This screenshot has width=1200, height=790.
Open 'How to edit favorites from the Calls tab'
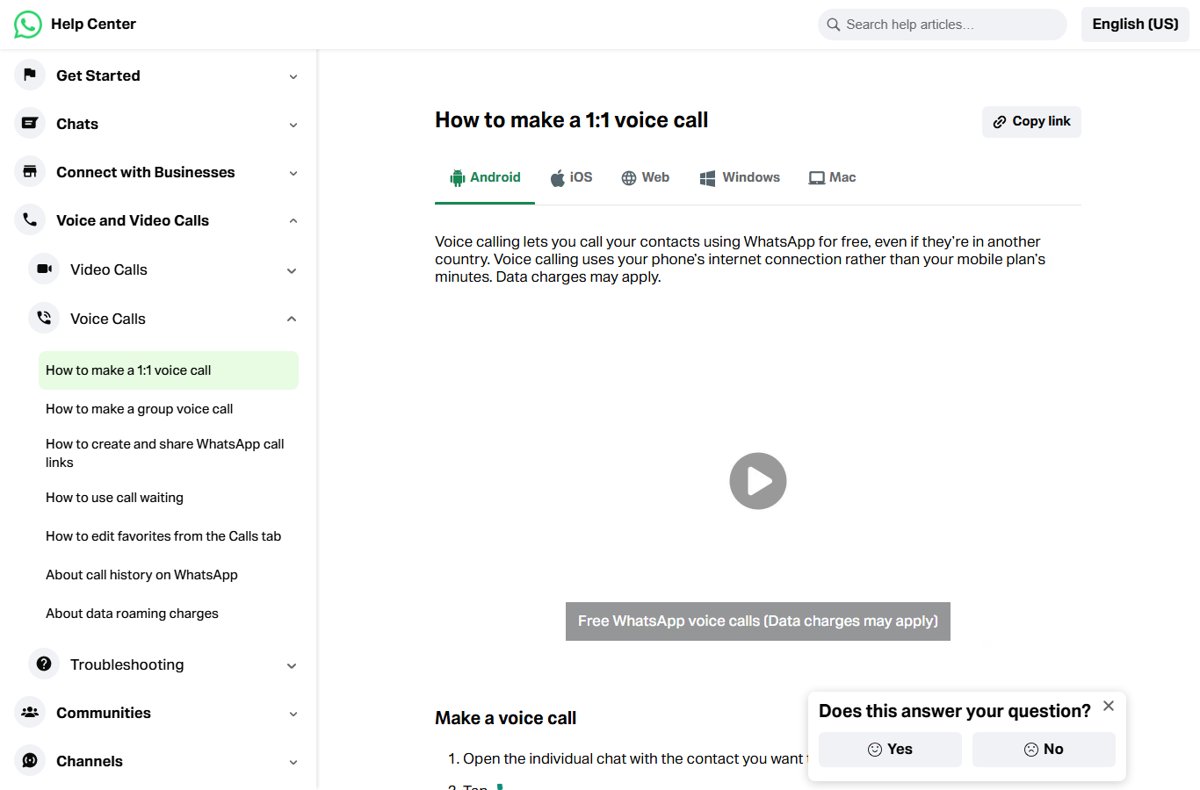[163, 537]
